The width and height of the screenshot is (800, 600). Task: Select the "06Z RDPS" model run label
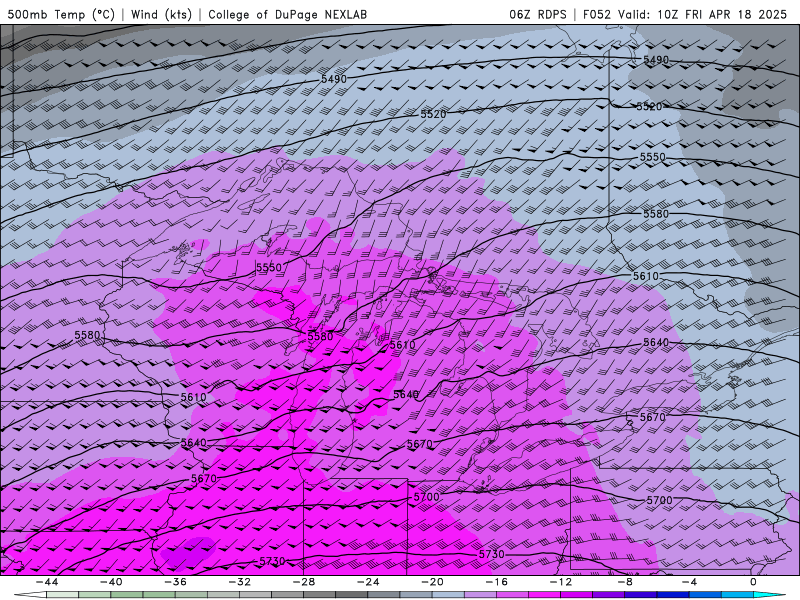pyautogui.click(x=538, y=14)
